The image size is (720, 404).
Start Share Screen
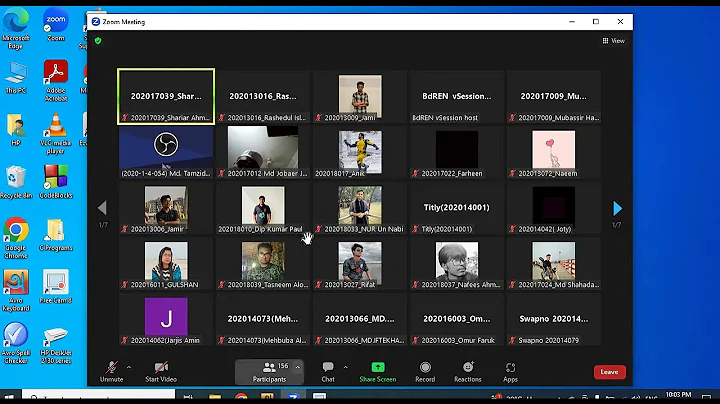(377, 371)
